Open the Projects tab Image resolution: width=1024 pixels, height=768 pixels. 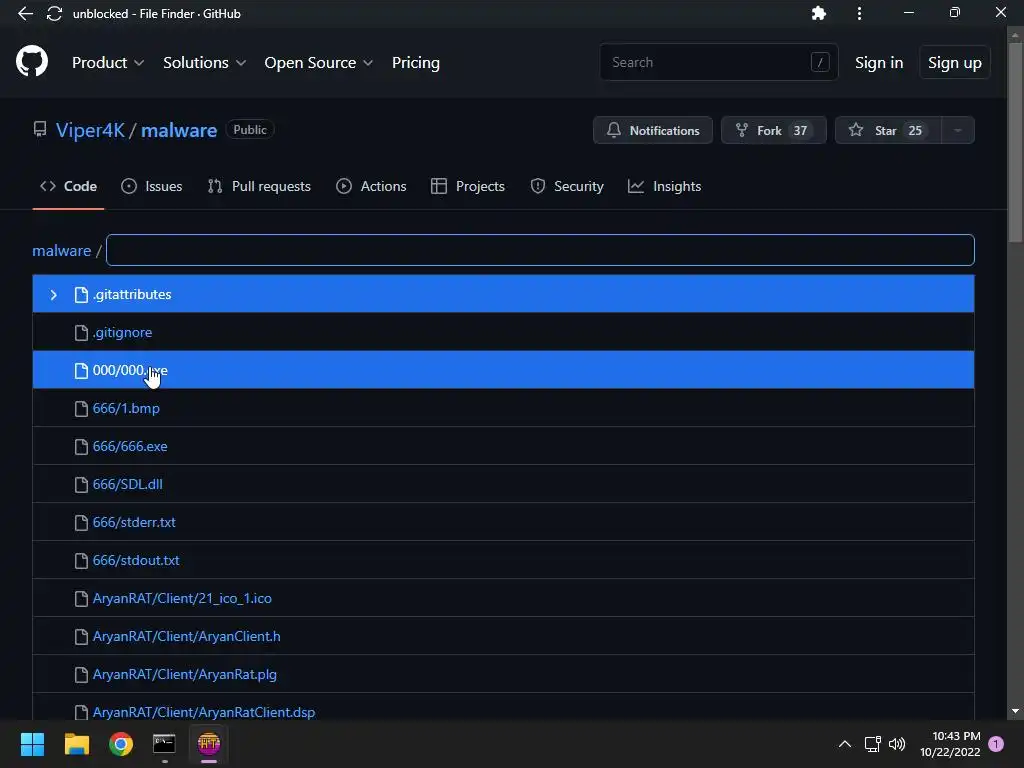tap(468, 186)
